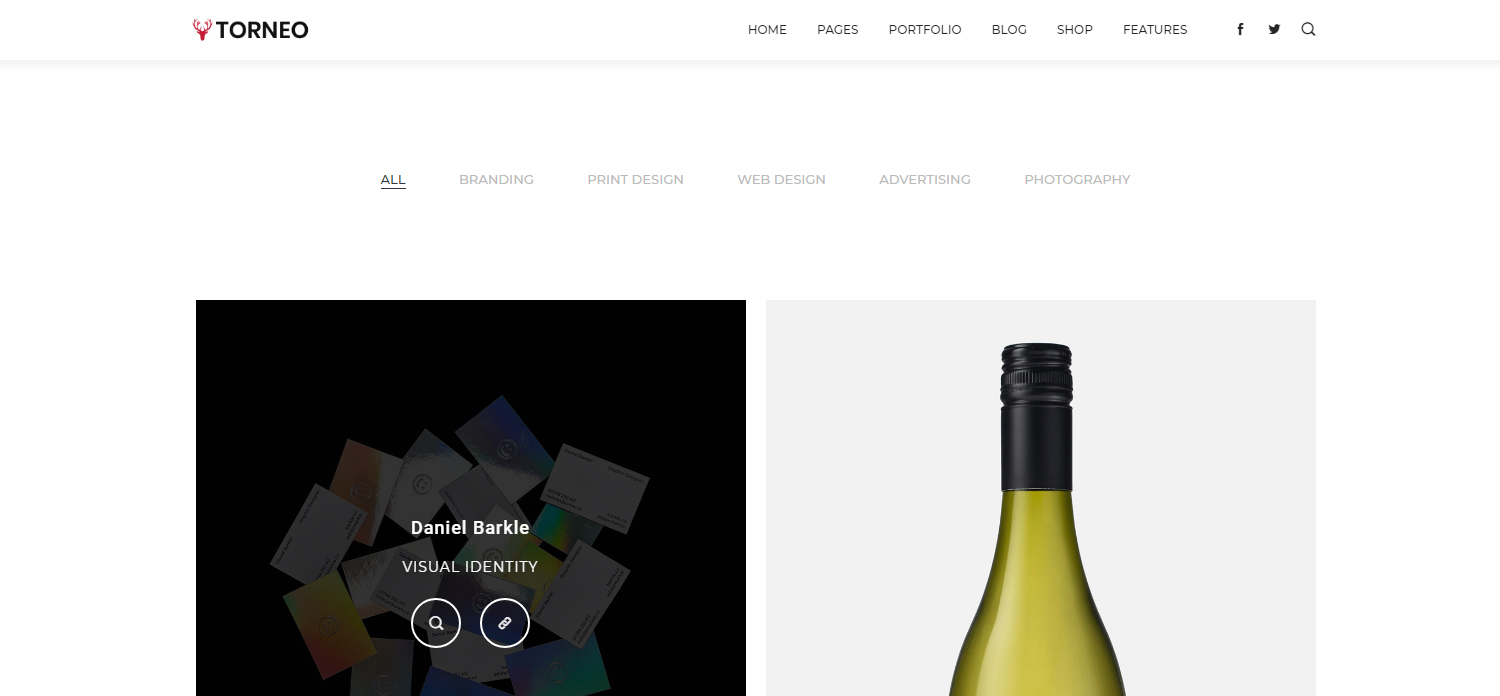The height and width of the screenshot is (696, 1500).
Task: Click the header search magnifier icon
Action: 1308,29
